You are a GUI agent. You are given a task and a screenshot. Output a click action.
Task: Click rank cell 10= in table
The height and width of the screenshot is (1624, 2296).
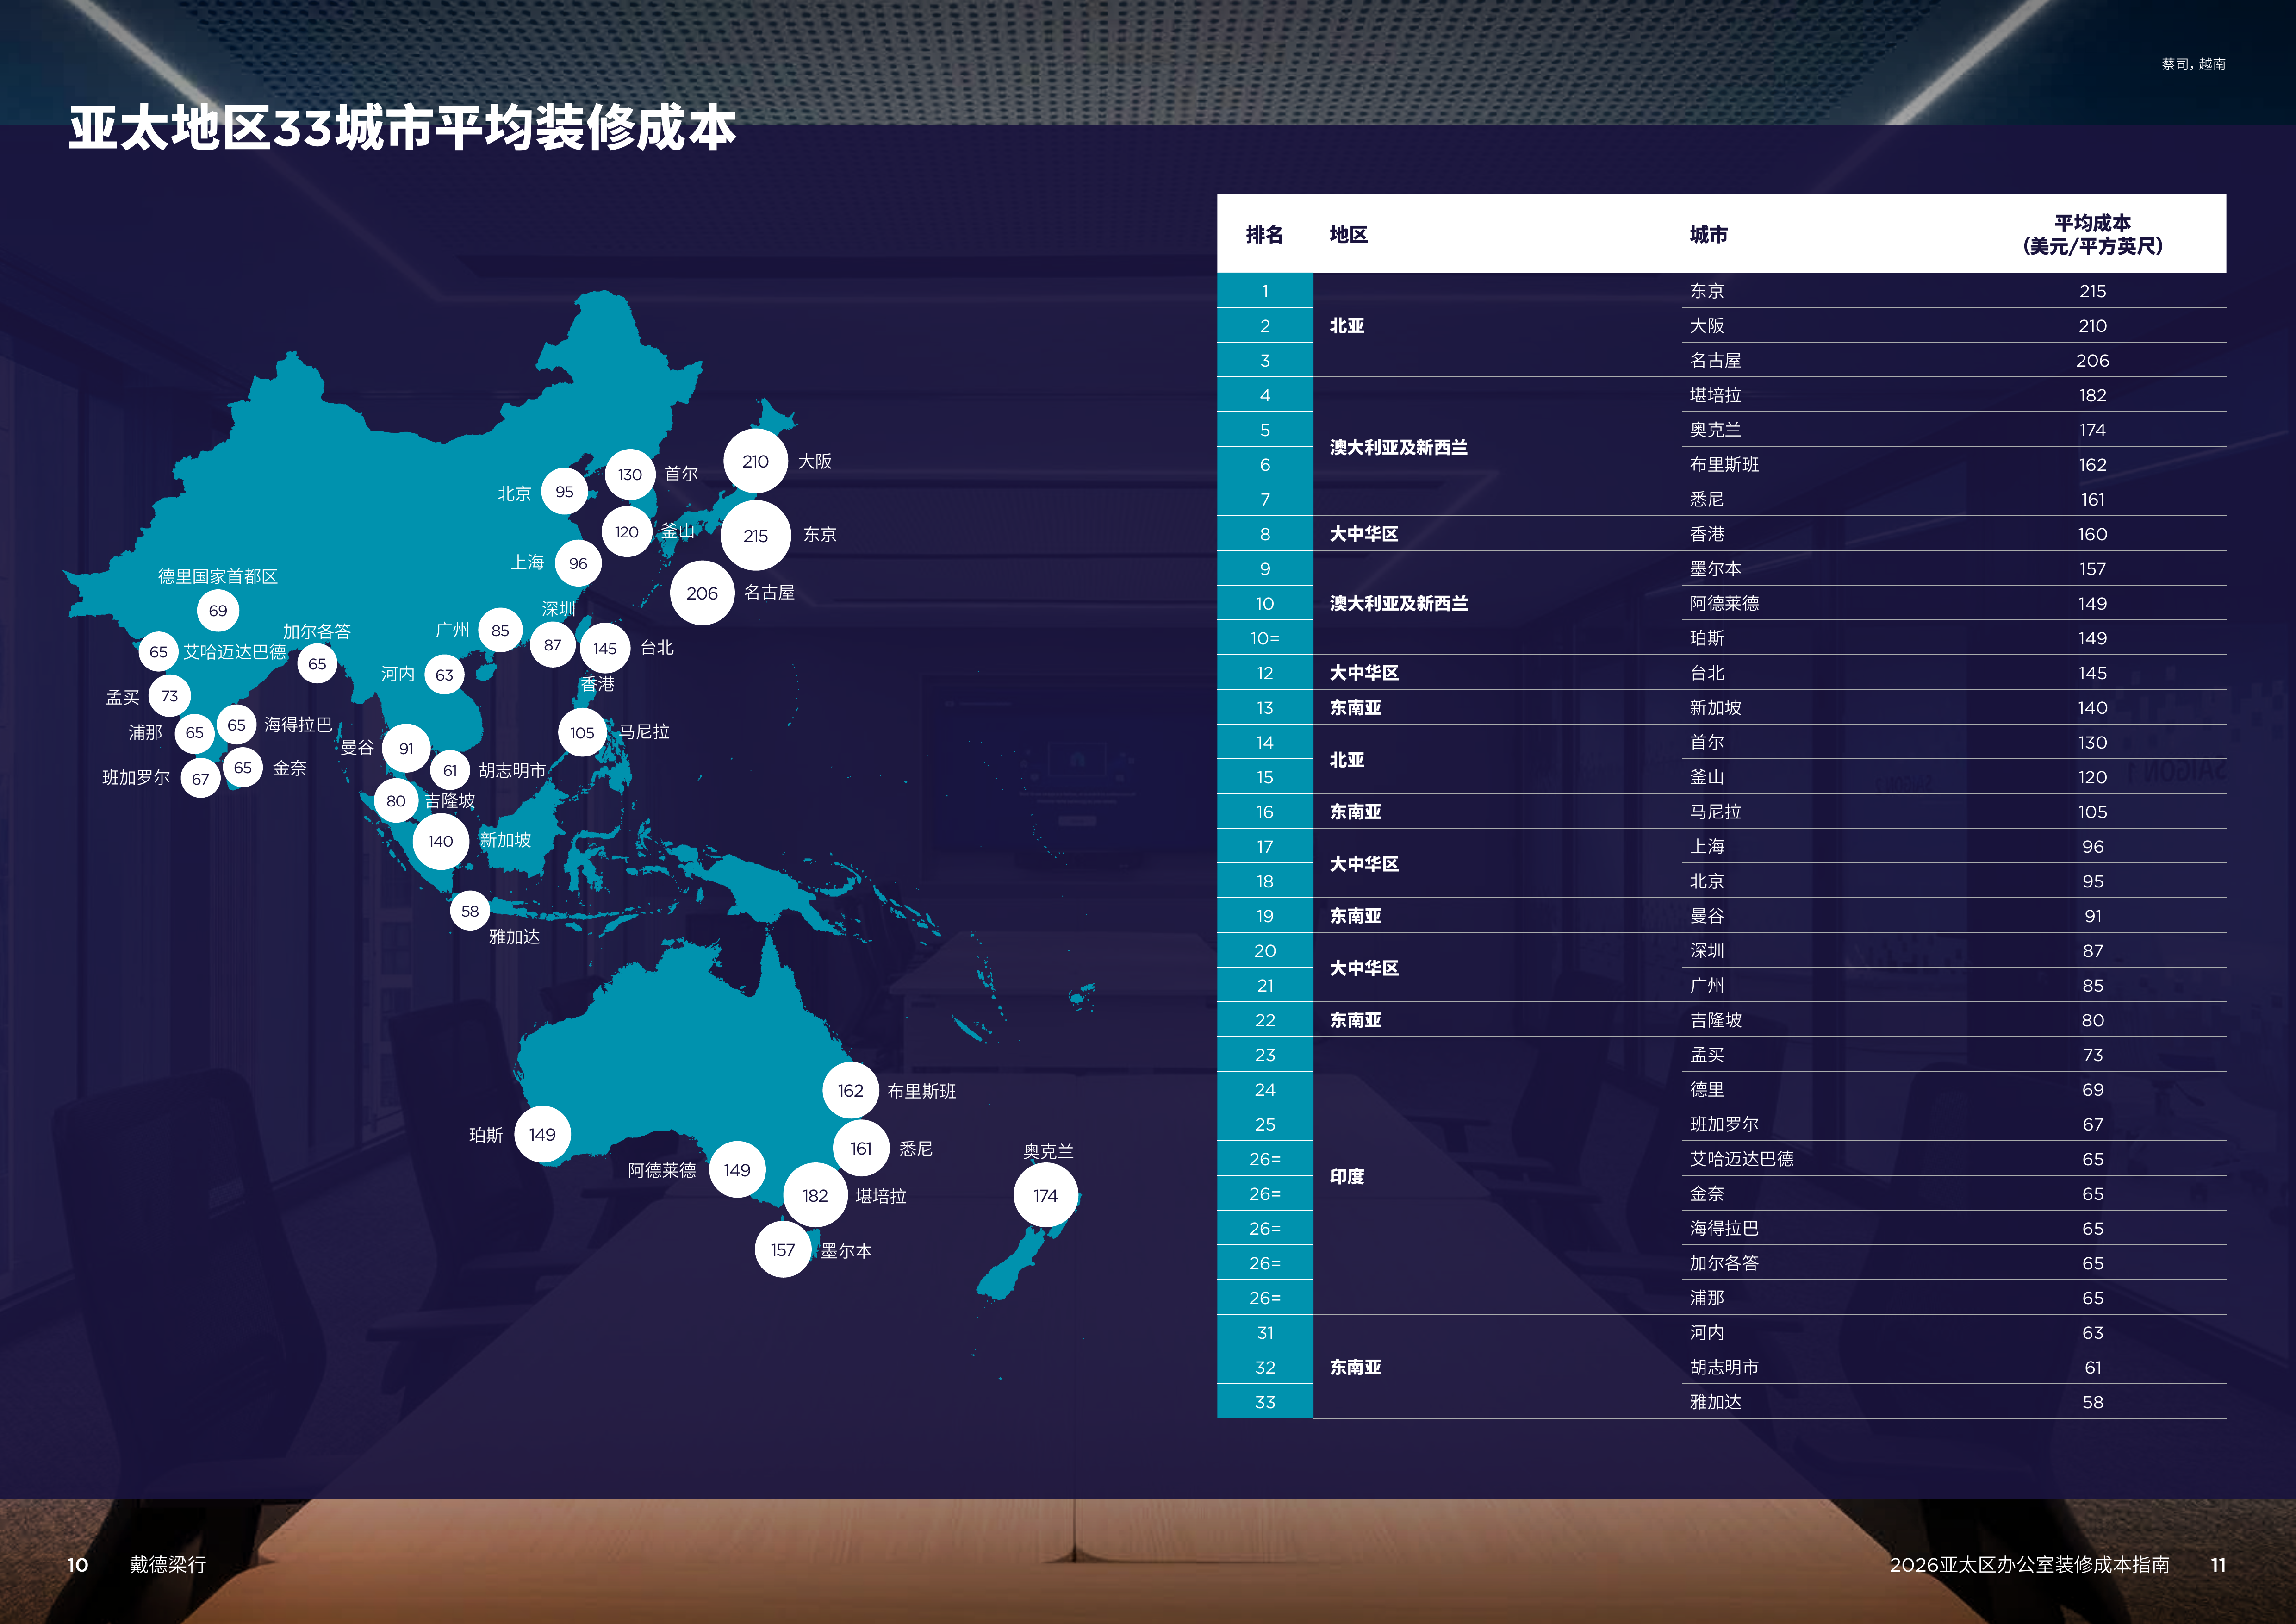tap(1265, 638)
